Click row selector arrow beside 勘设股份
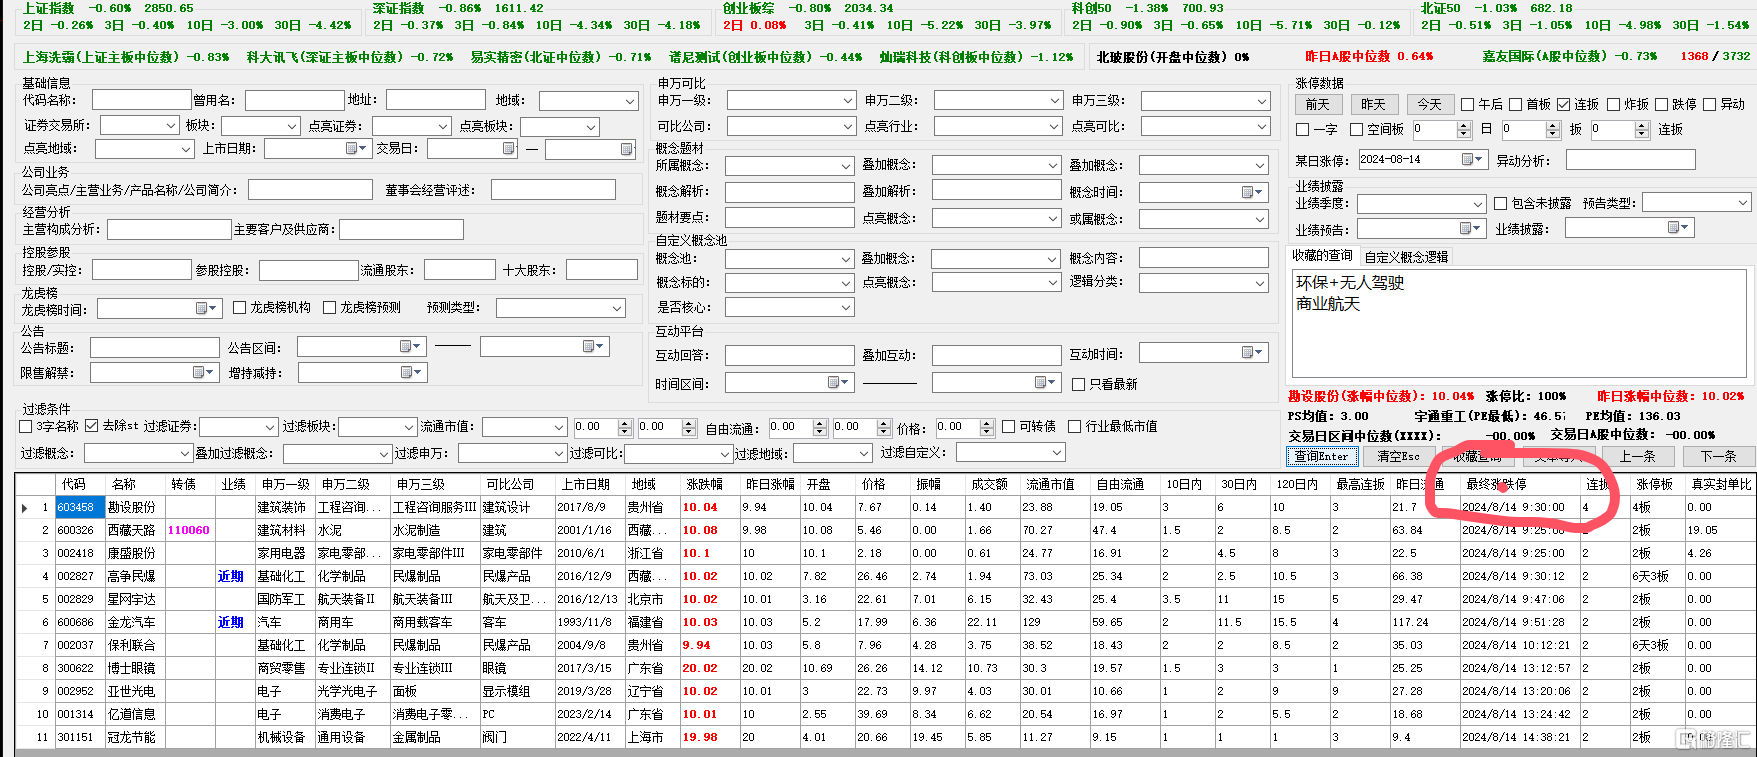The height and width of the screenshot is (757, 1757). (x=24, y=508)
